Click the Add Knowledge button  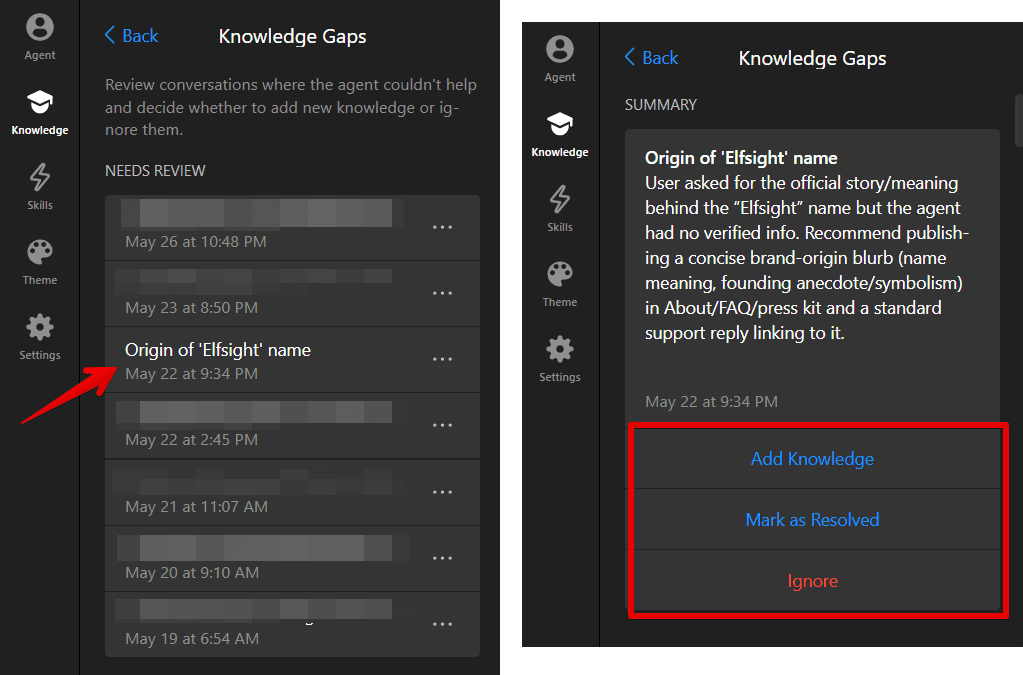point(812,458)
